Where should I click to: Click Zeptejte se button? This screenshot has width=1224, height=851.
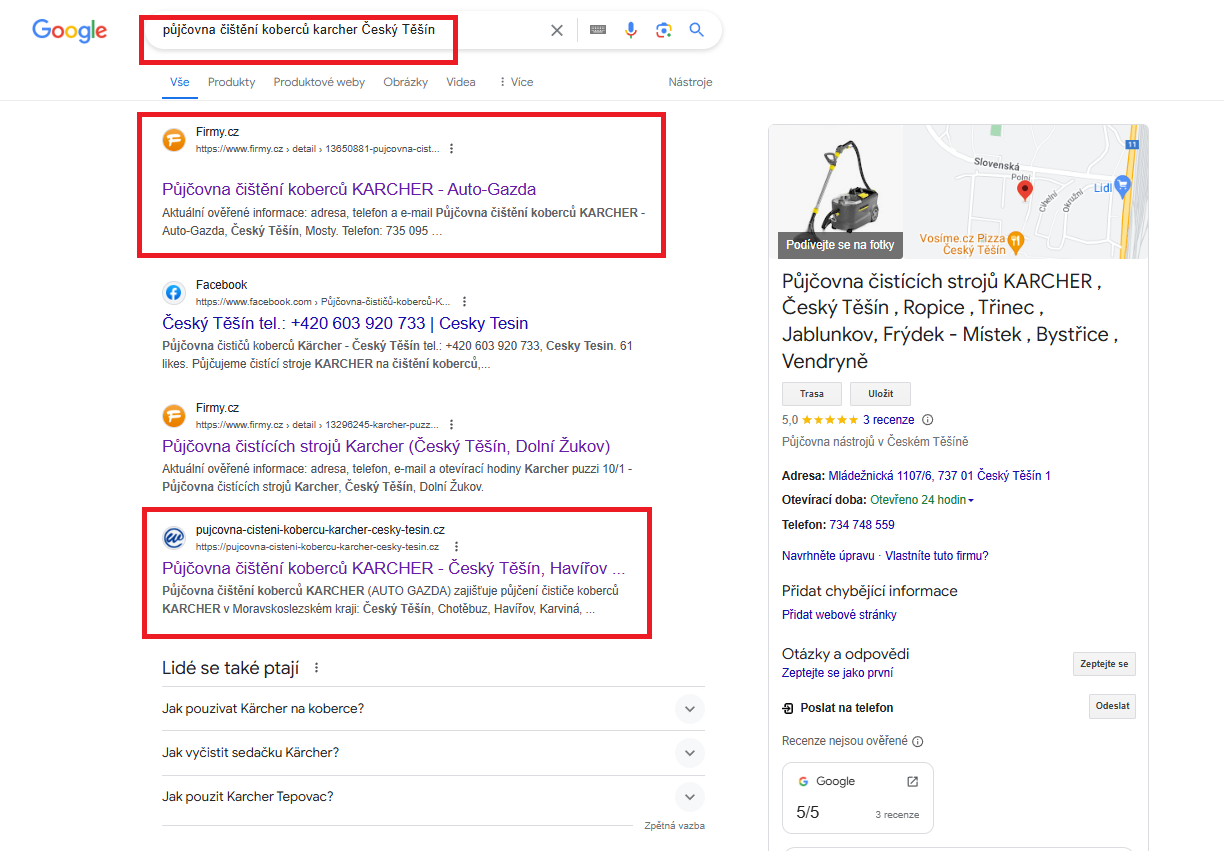pyautogui.click(x=1104, y=664)
